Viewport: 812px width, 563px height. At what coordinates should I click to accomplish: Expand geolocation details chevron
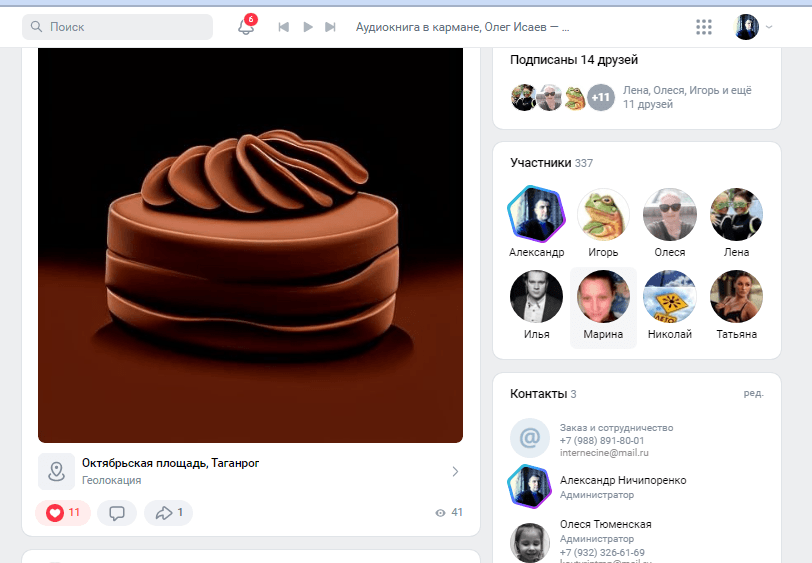click(x=455, y=471)
